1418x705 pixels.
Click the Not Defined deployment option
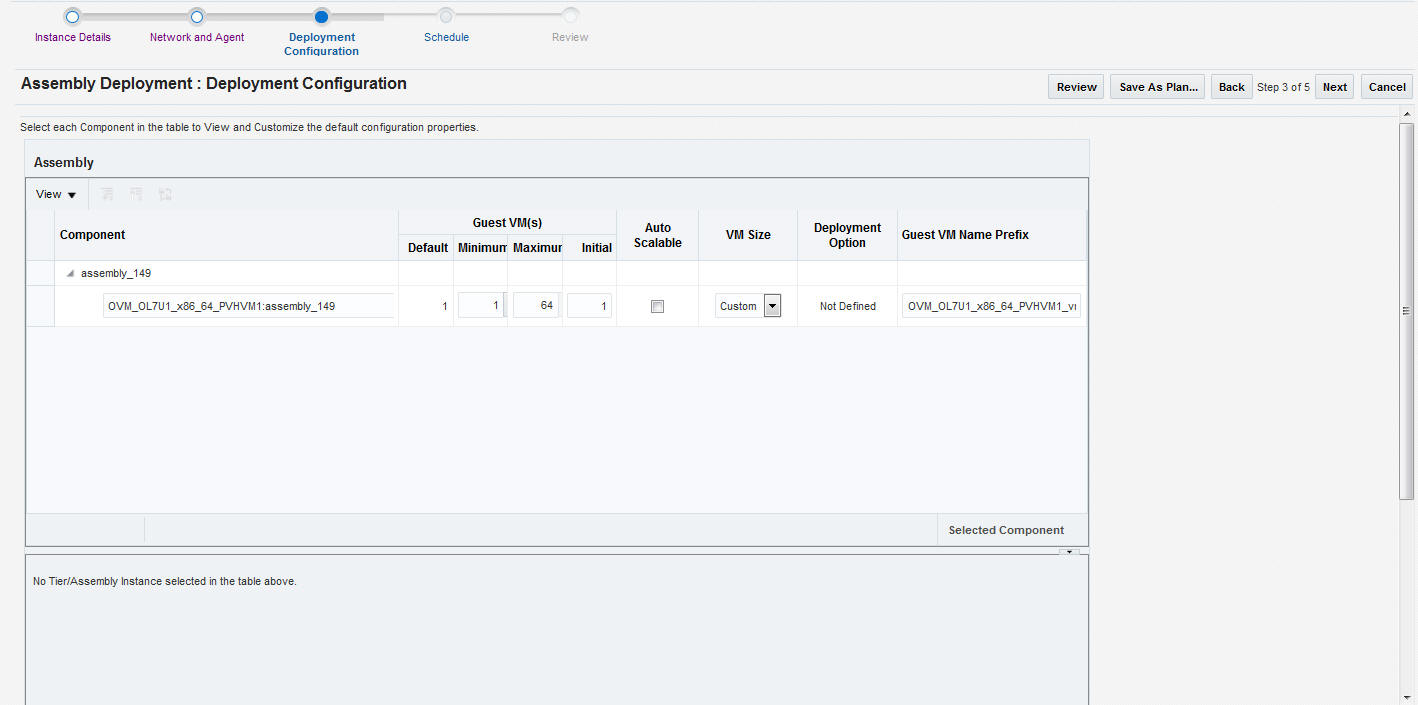click(x=847, y=306)
